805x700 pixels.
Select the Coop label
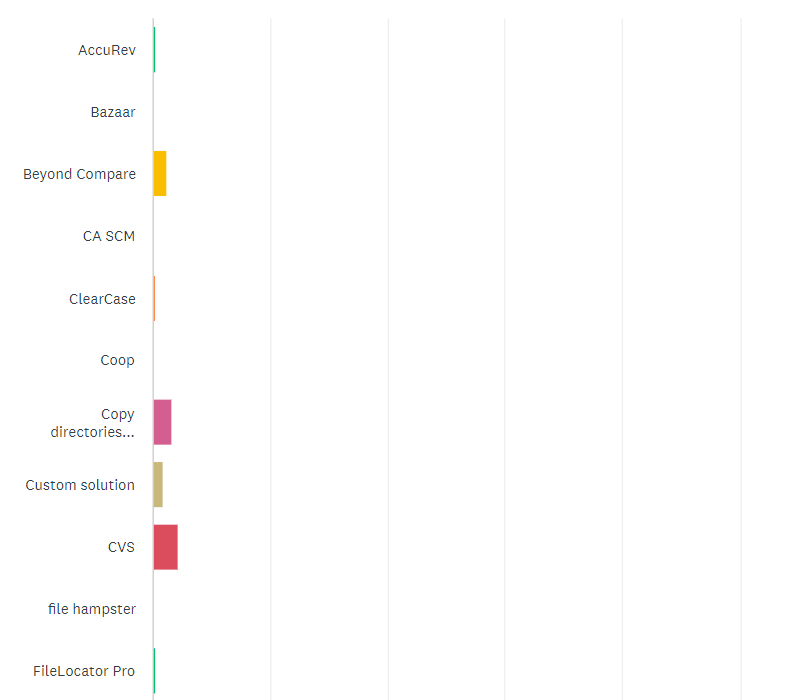tap(118, 361)
